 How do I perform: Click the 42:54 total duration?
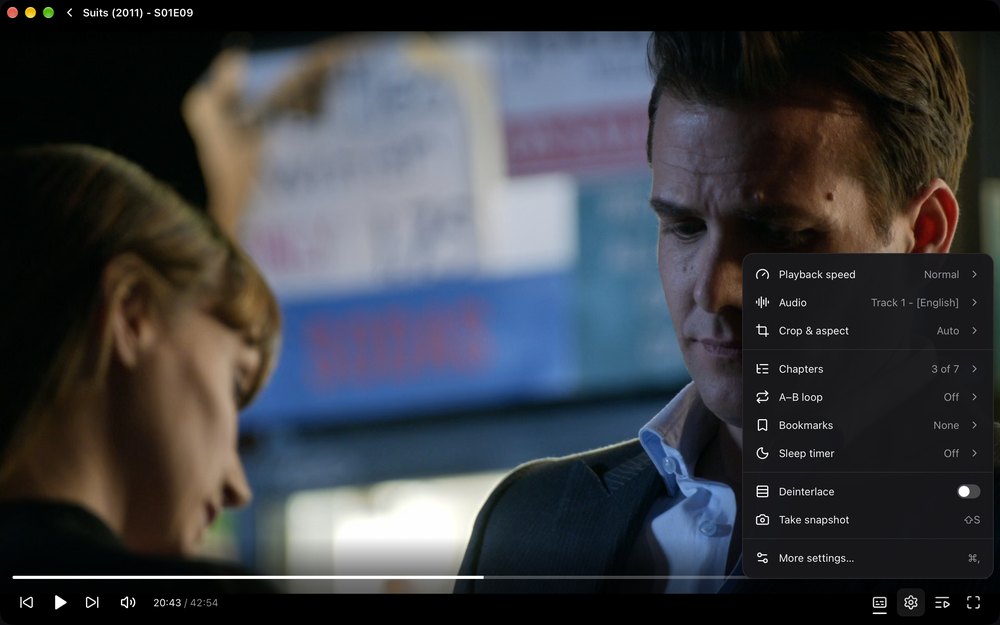click(x=203, y=603)
